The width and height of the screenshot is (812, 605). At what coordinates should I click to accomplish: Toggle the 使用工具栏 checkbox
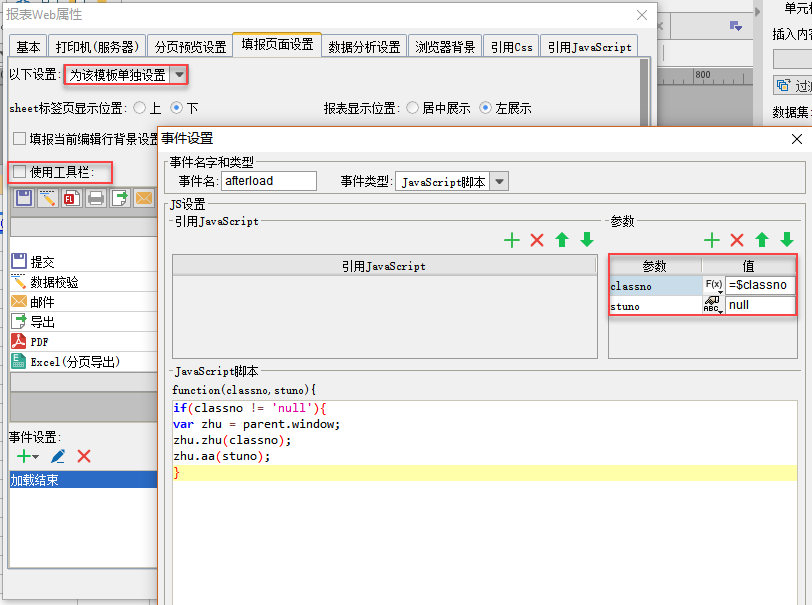(x=19, y=171)
